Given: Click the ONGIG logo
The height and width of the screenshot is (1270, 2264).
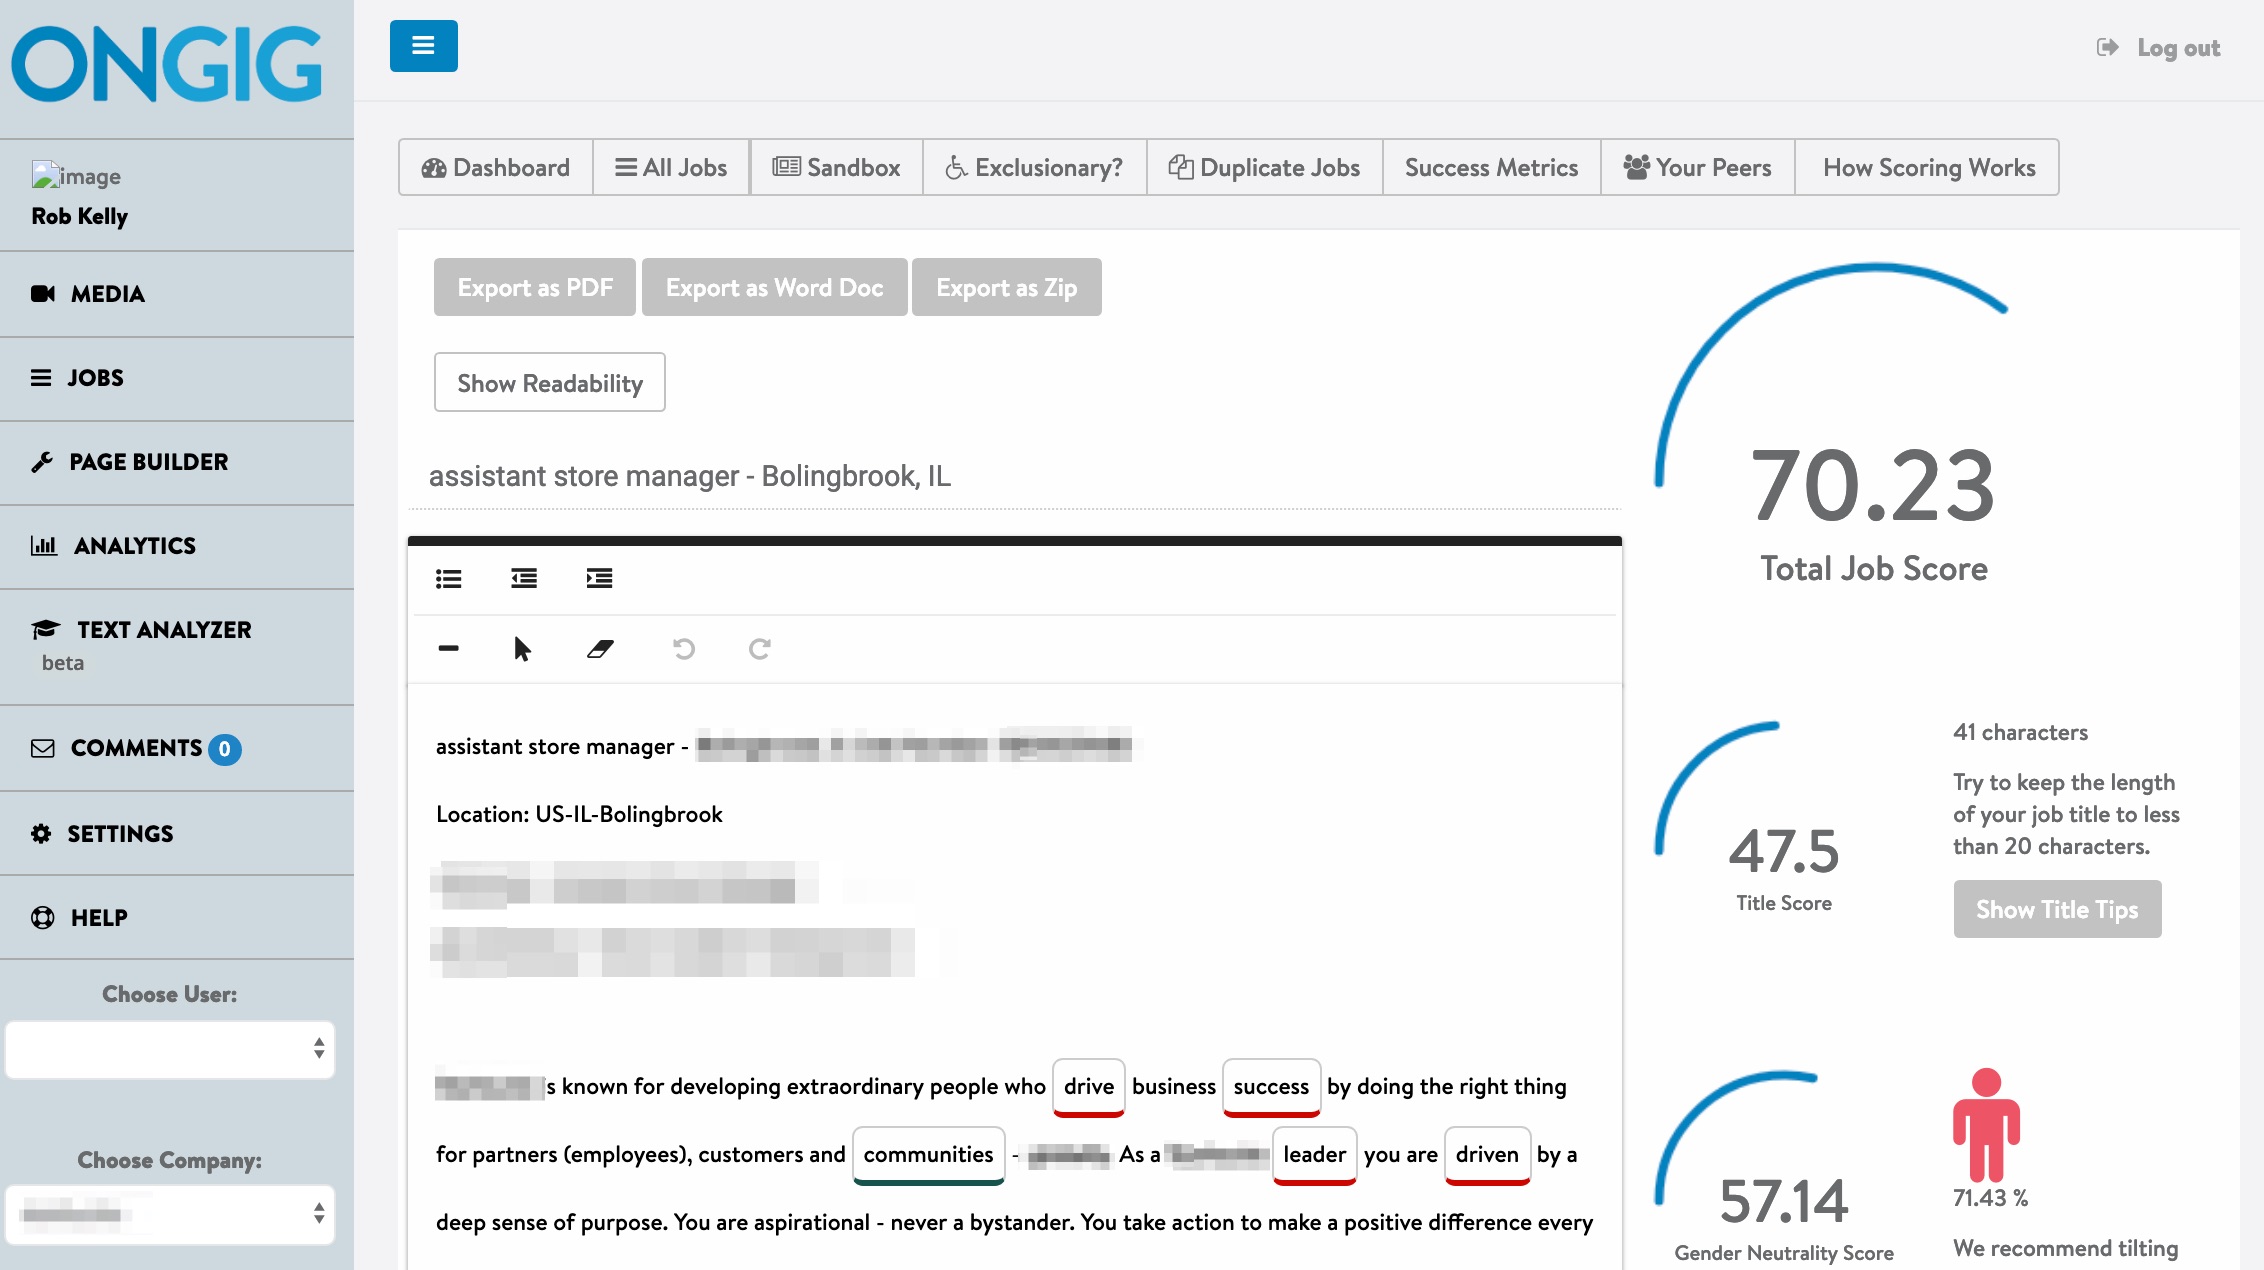Looking at the screenshot, I should pos(167,64).
